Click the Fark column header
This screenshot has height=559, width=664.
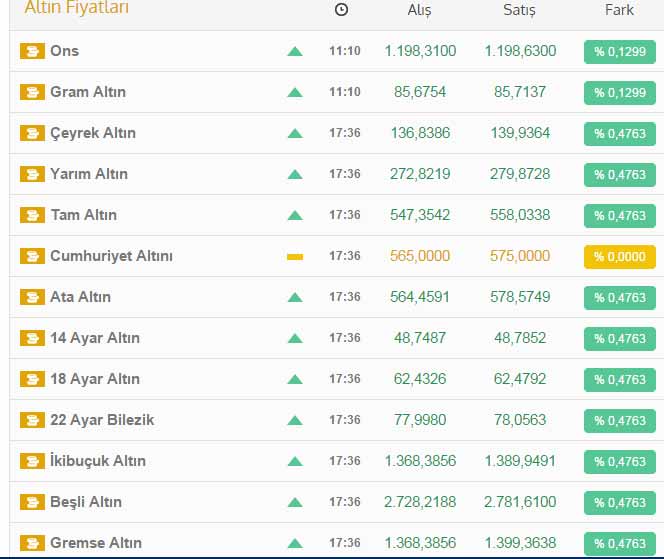(619, 10)
